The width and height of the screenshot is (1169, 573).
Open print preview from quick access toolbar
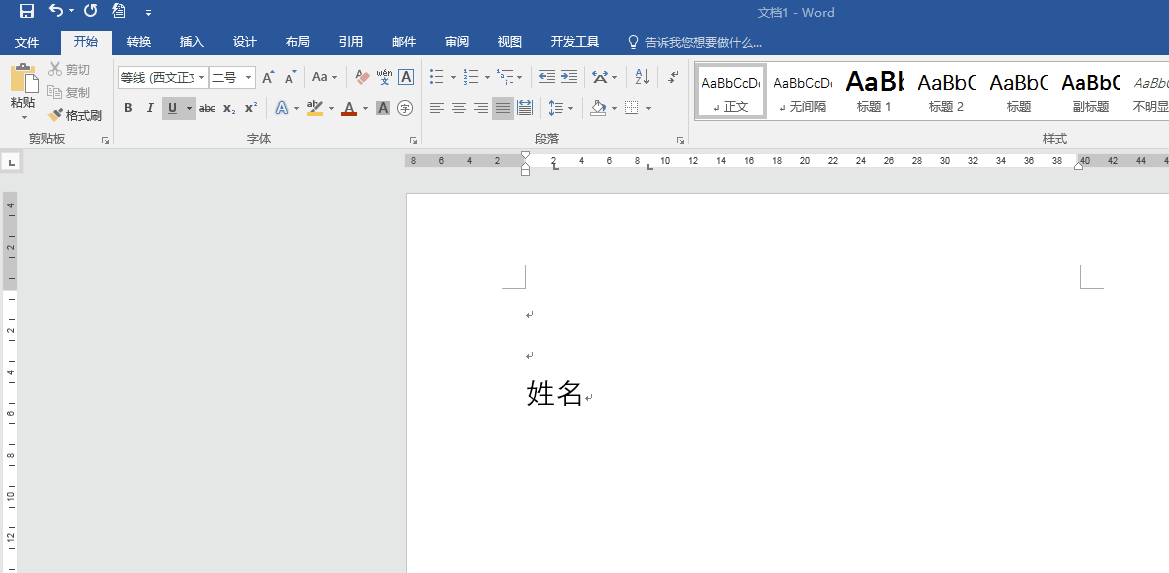tap(119, 11)
